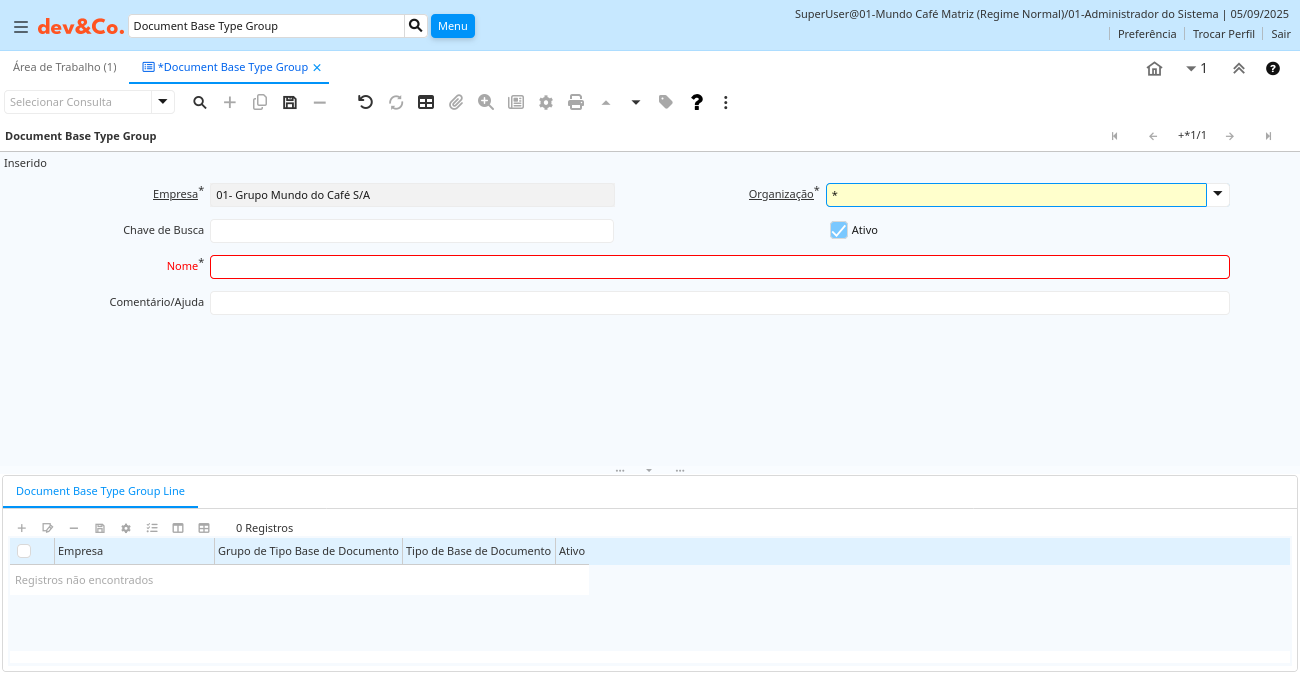Switch to Área de Trabalho tab
This screenshot has height=674, width=1300.
click(64, 67)
